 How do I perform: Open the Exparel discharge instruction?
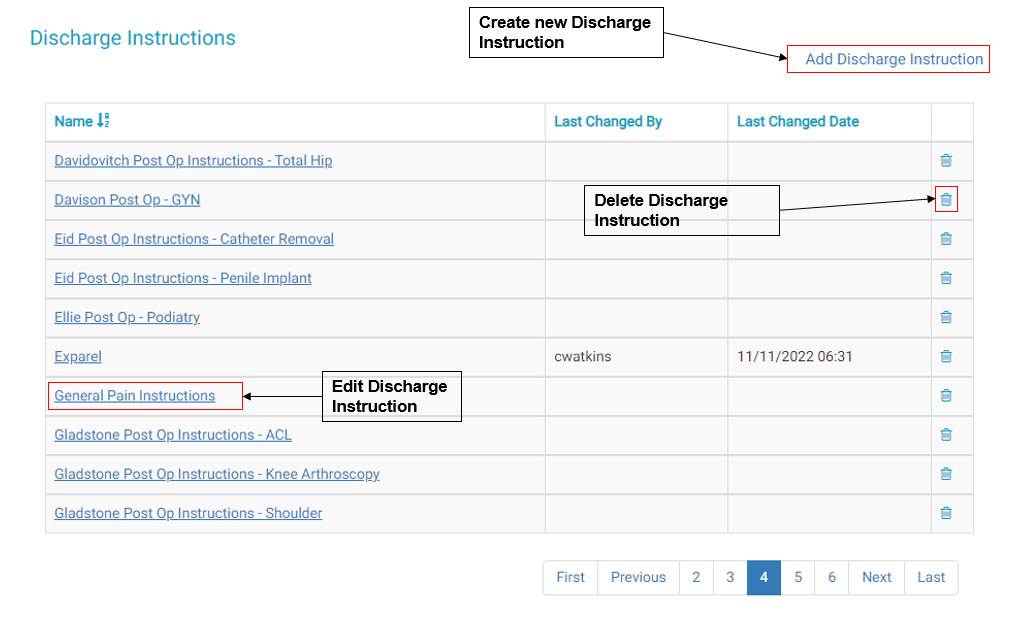[x=78, y=357]
